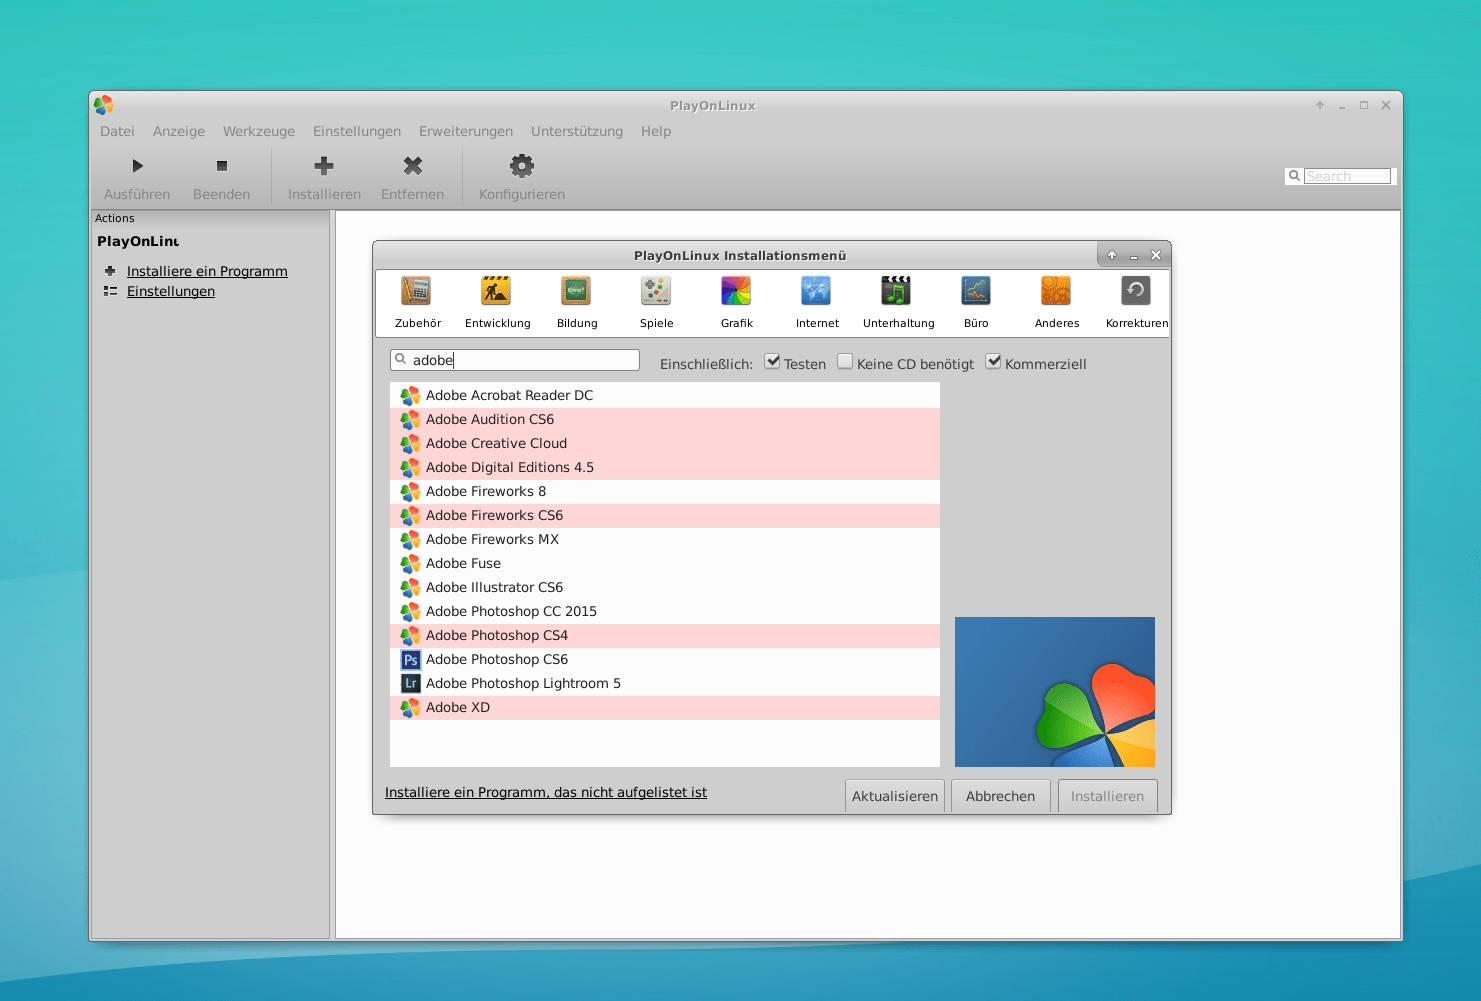Select Adobe Photoshop CS4
Viewport: 1481px width, 1001px height.
665,636
